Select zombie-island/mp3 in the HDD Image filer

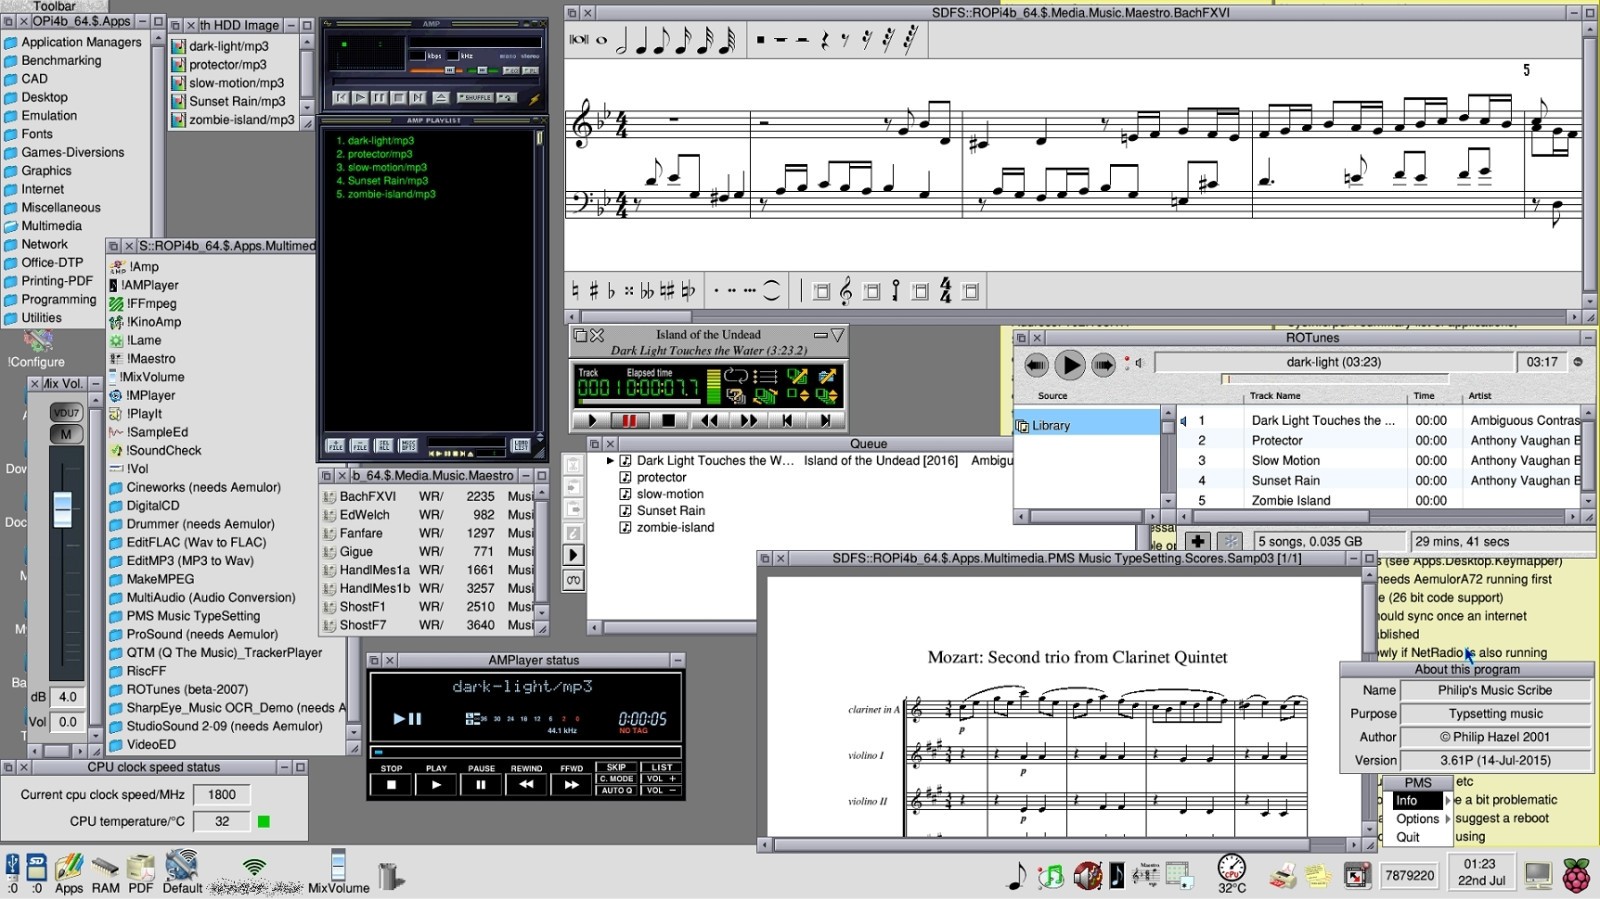click(233, 120)
